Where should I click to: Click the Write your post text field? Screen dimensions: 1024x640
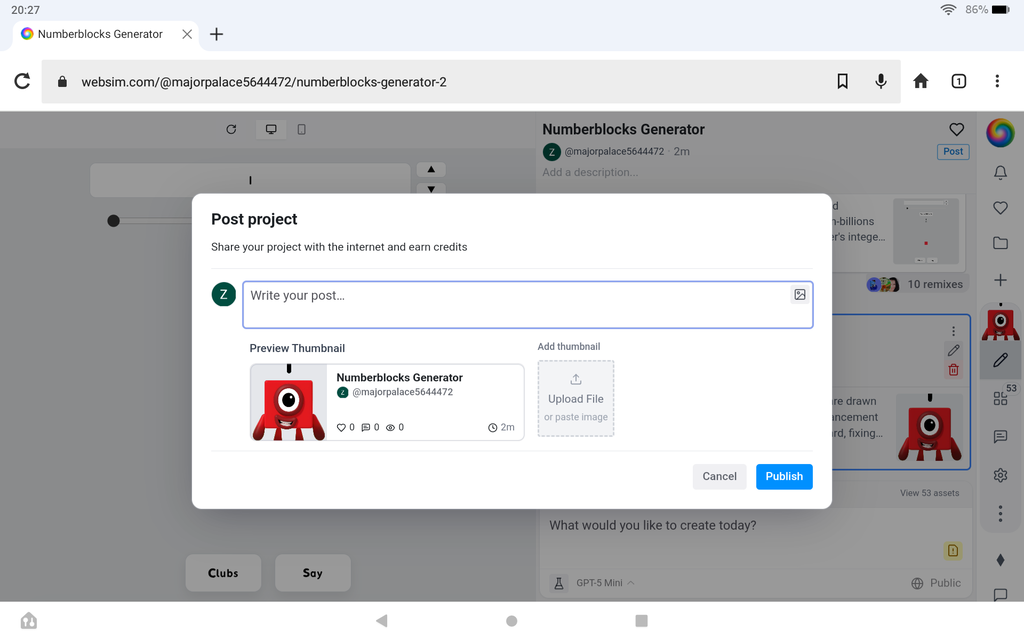click(528, 304)
